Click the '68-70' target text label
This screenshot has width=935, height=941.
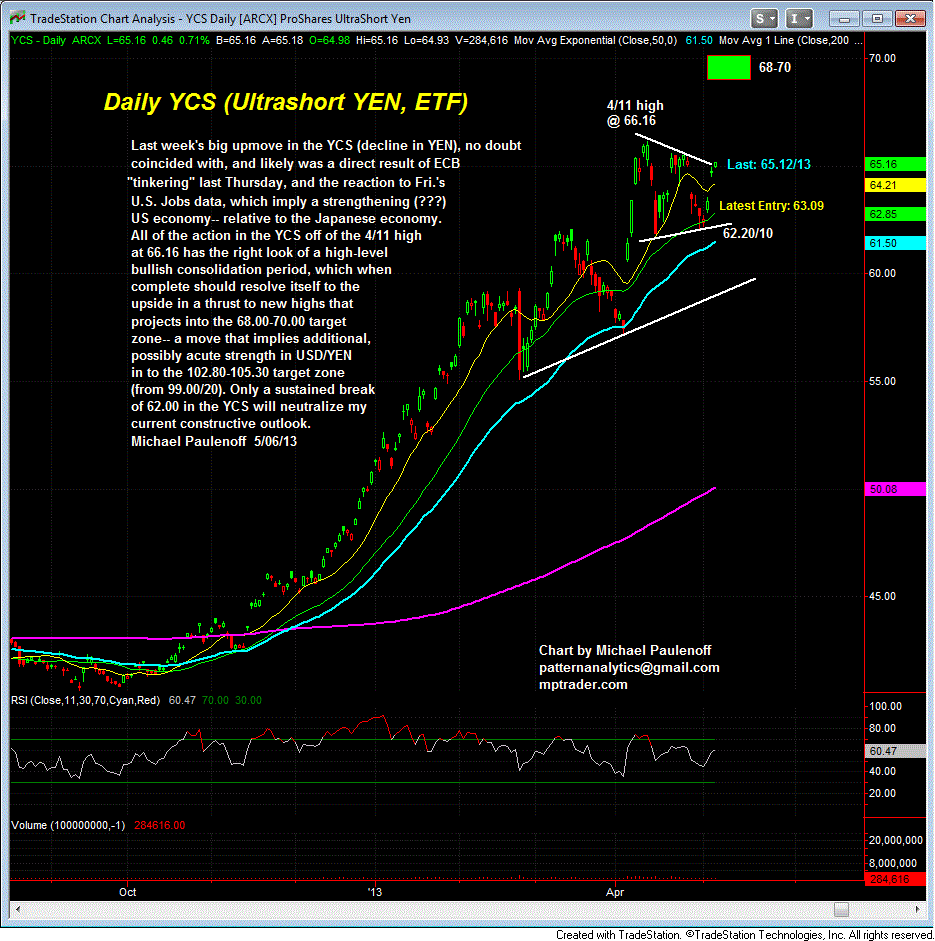click(x=775, y=67)
